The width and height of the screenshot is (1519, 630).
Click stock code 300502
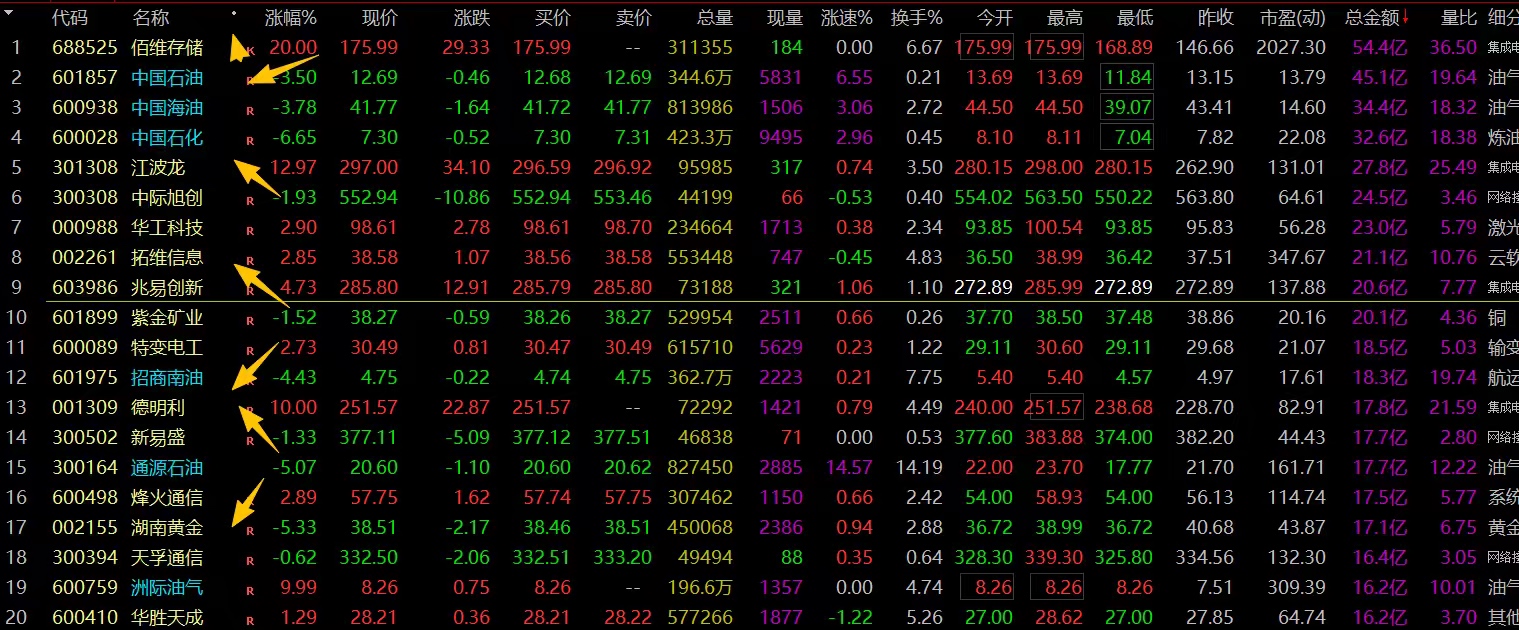85,438
